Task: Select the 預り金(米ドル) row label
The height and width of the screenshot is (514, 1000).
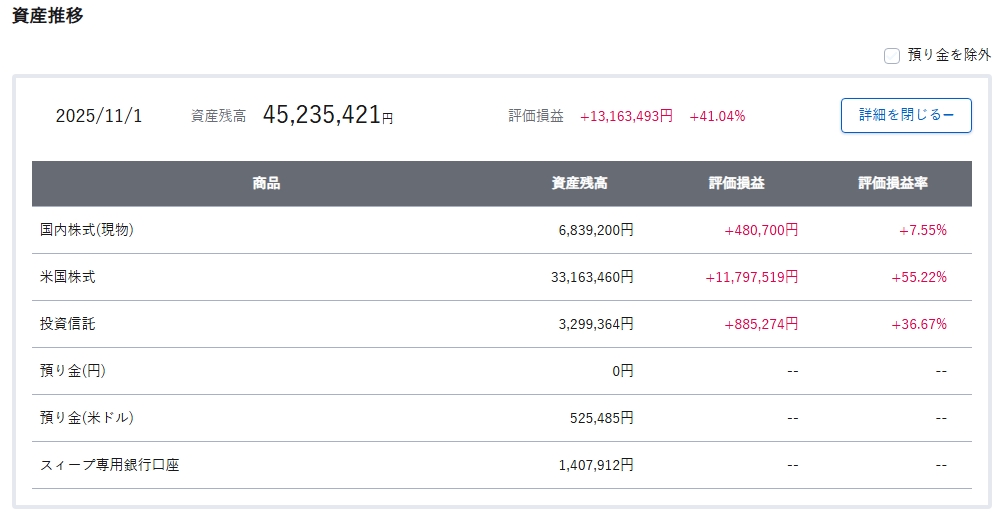Action: pyautogui.click(x=87, y=418)
